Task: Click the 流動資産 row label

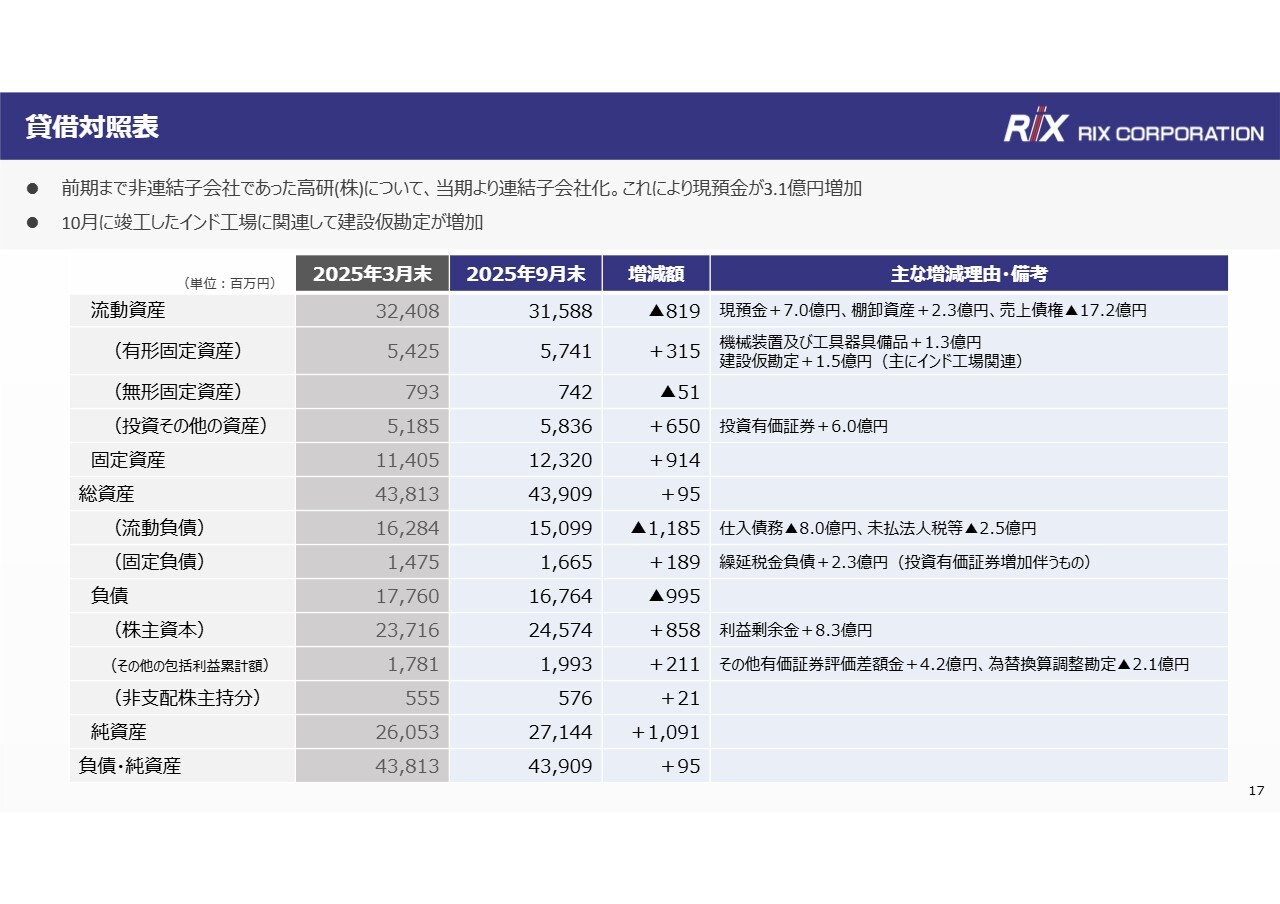Action: tap(128, 311)
